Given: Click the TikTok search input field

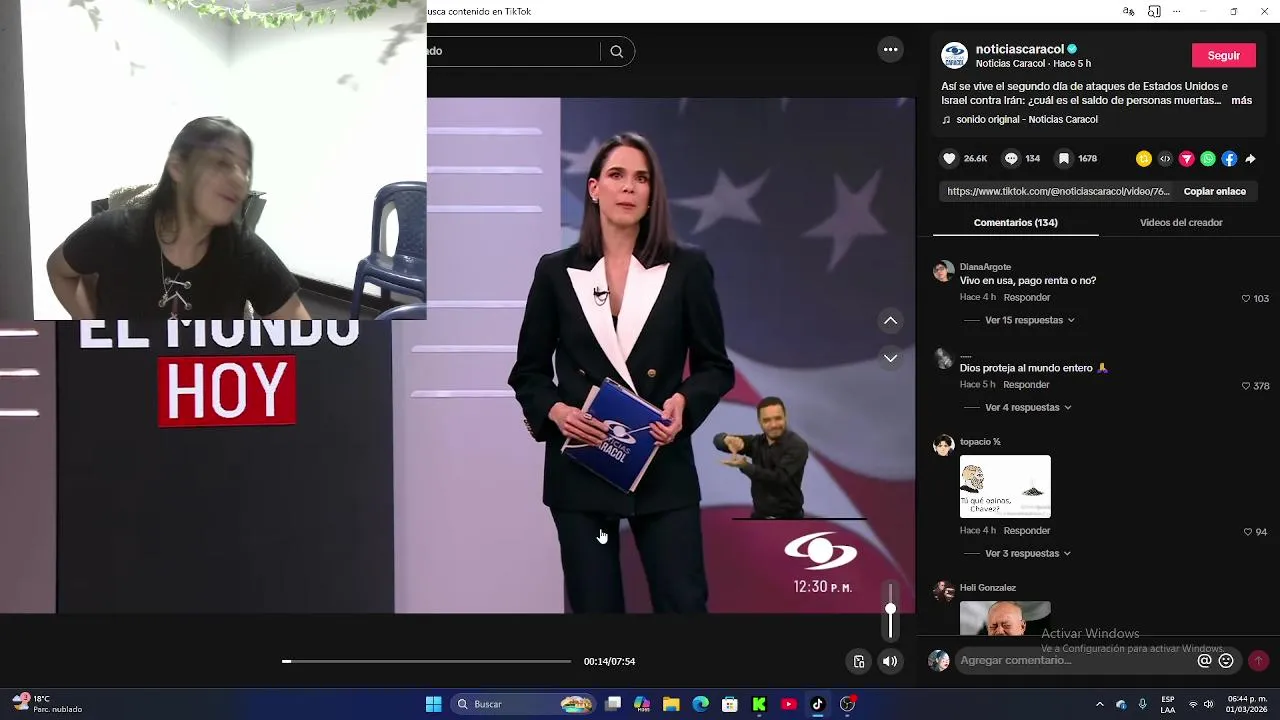Looking at the screenshot, I should pyautogui.click(x=513, y=51).
